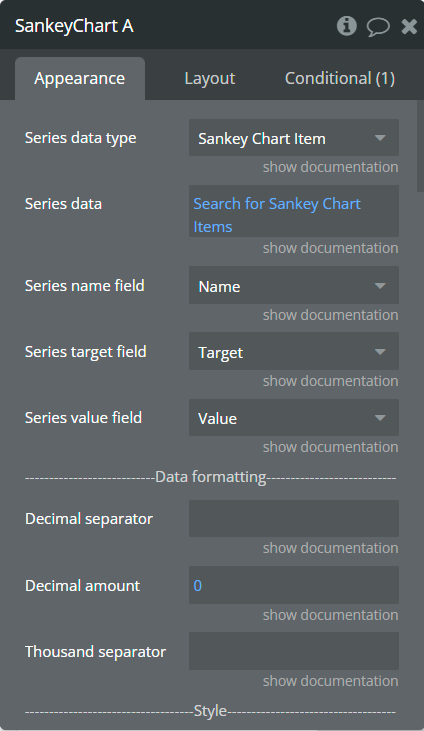This screenshot has width=424, height=731.
Task: Expand the Series value field dropdown
Action: (x=294, y=418)
